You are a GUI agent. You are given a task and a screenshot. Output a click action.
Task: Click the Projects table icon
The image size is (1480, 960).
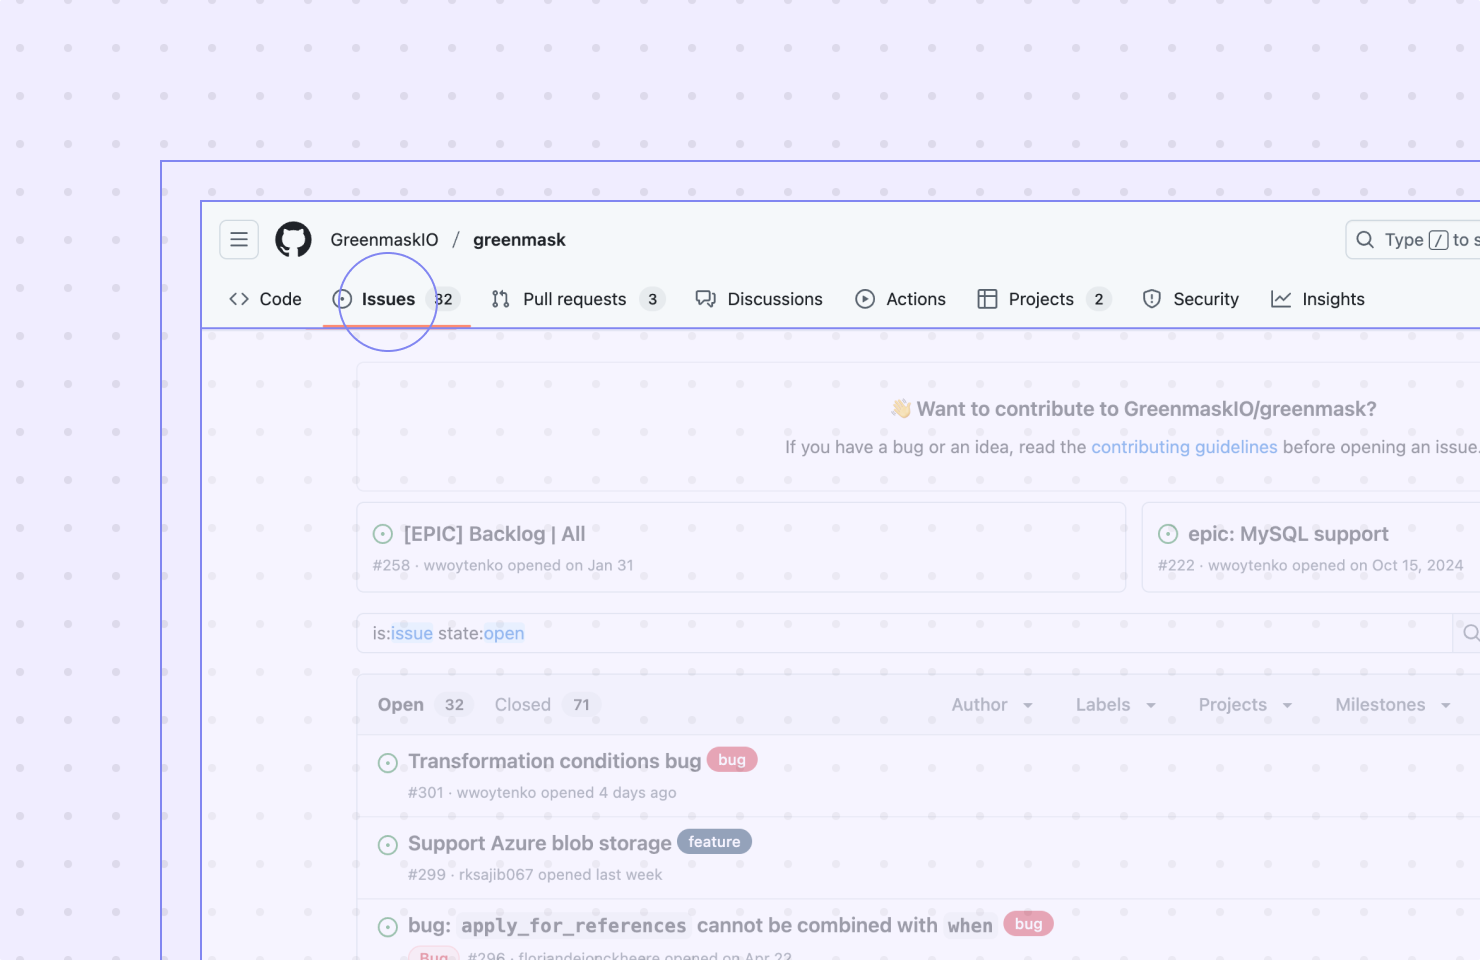click(987, 299)
